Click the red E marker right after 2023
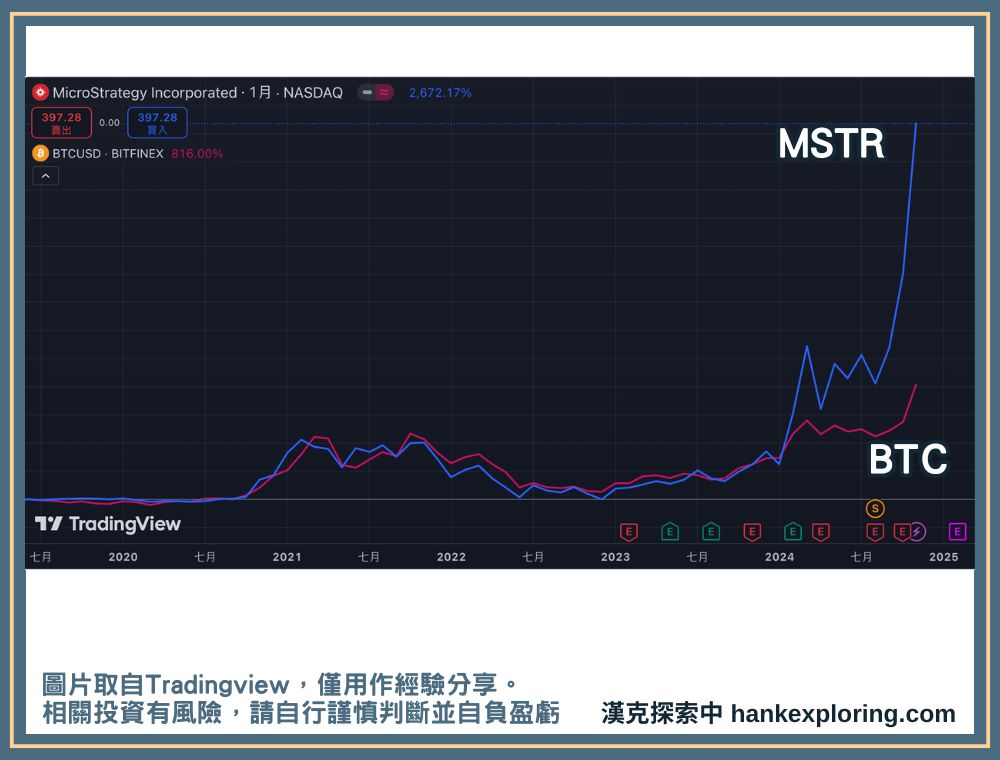Image resolution: width=1000 pixels, height=760 pixels. 629,532
